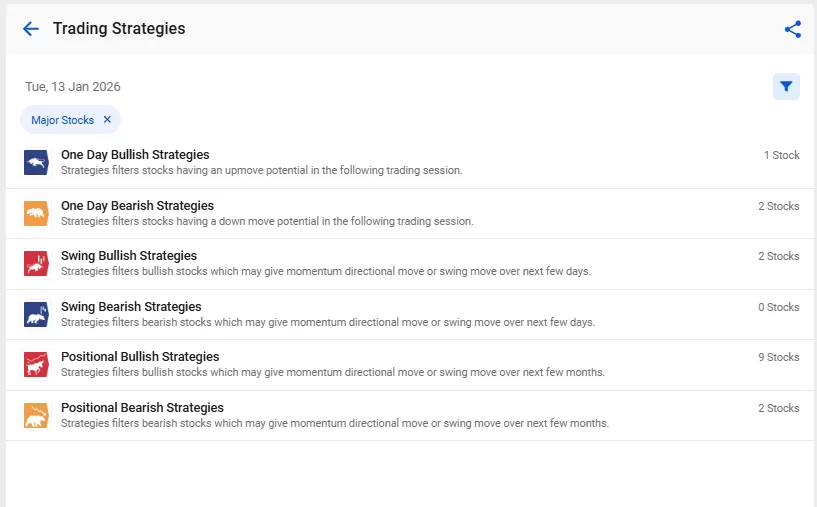Click the '9 Stocks' count
This screenshot has height=507, width=817.
click(x=778, y=357)
